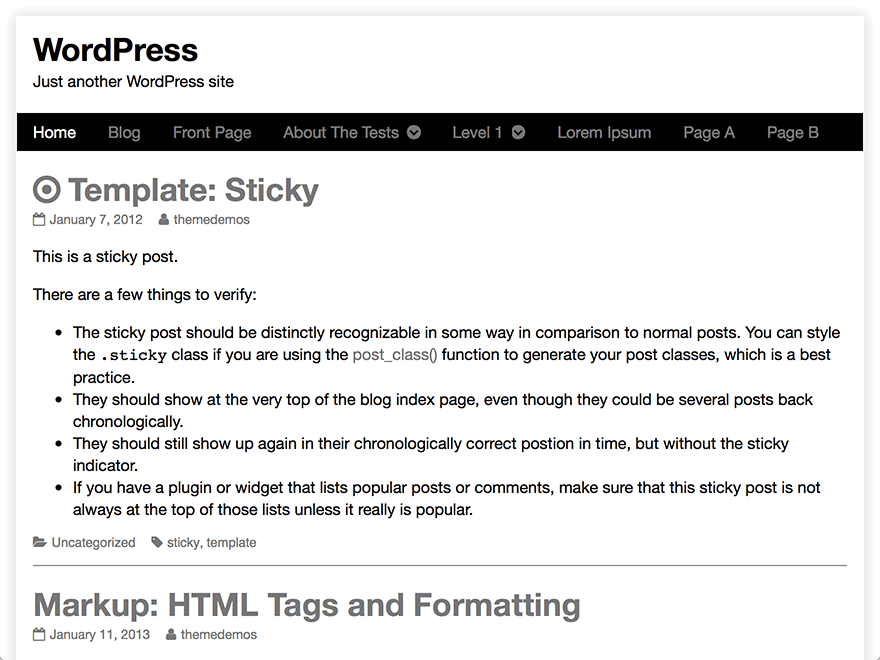880x660 pixels.
Task: Open the Home menu item
Action: [54, 132]
